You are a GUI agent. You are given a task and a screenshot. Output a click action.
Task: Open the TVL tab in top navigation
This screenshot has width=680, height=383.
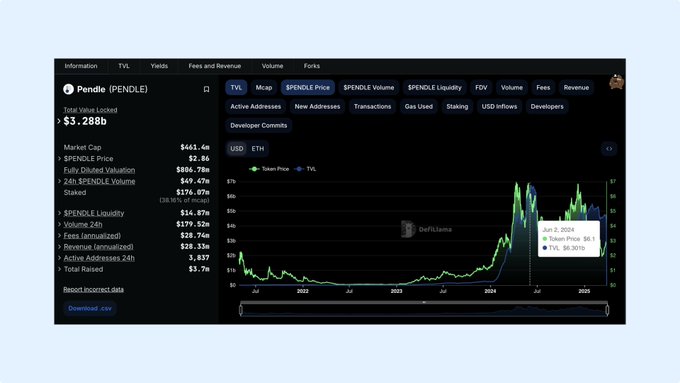(x=124, y=66)
